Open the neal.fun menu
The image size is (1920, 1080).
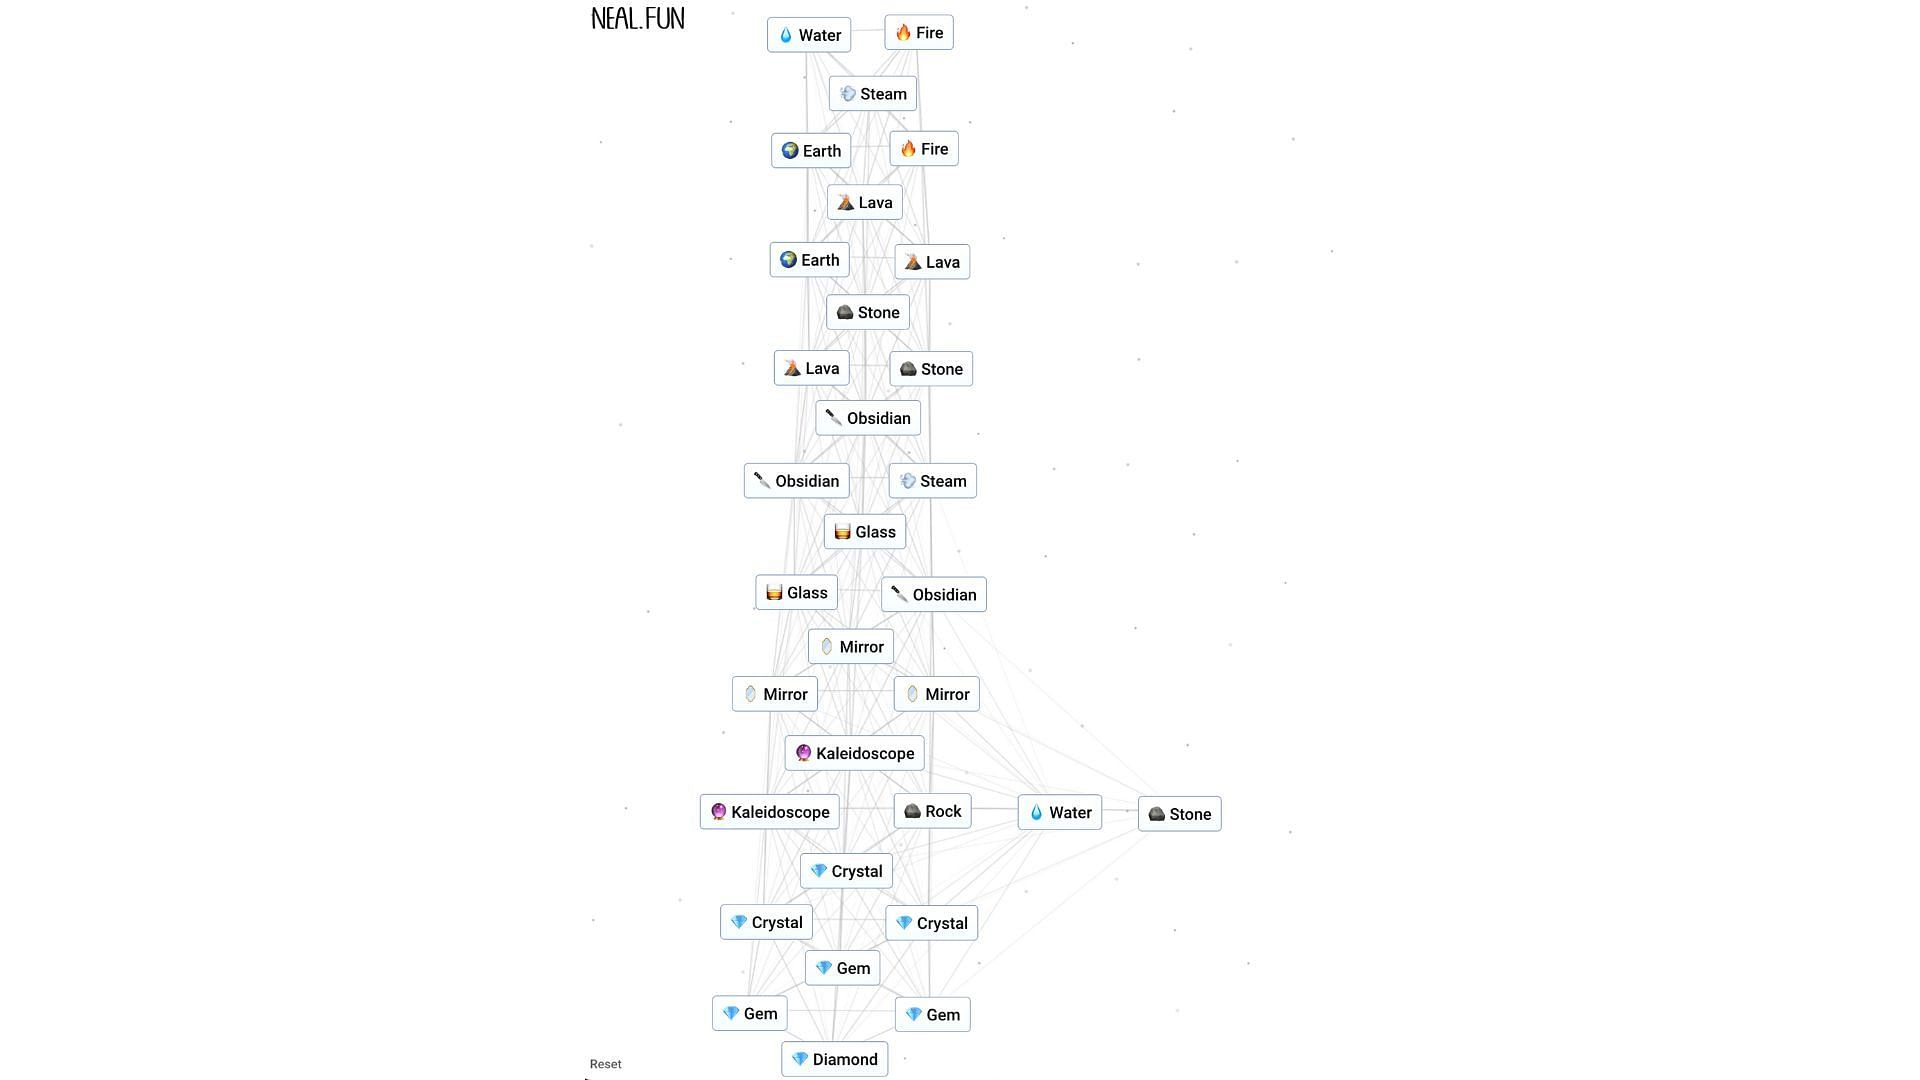point(638,16)
